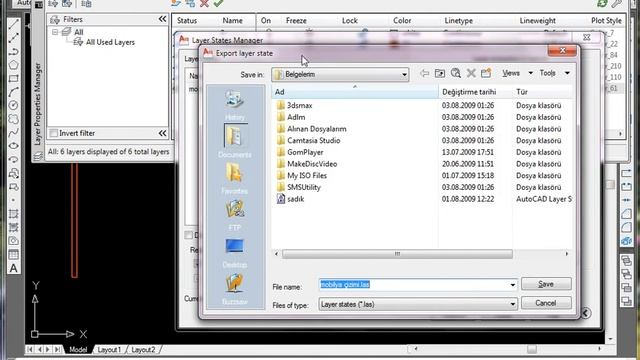Go up one folder level in Export dialog

(440, 73)
